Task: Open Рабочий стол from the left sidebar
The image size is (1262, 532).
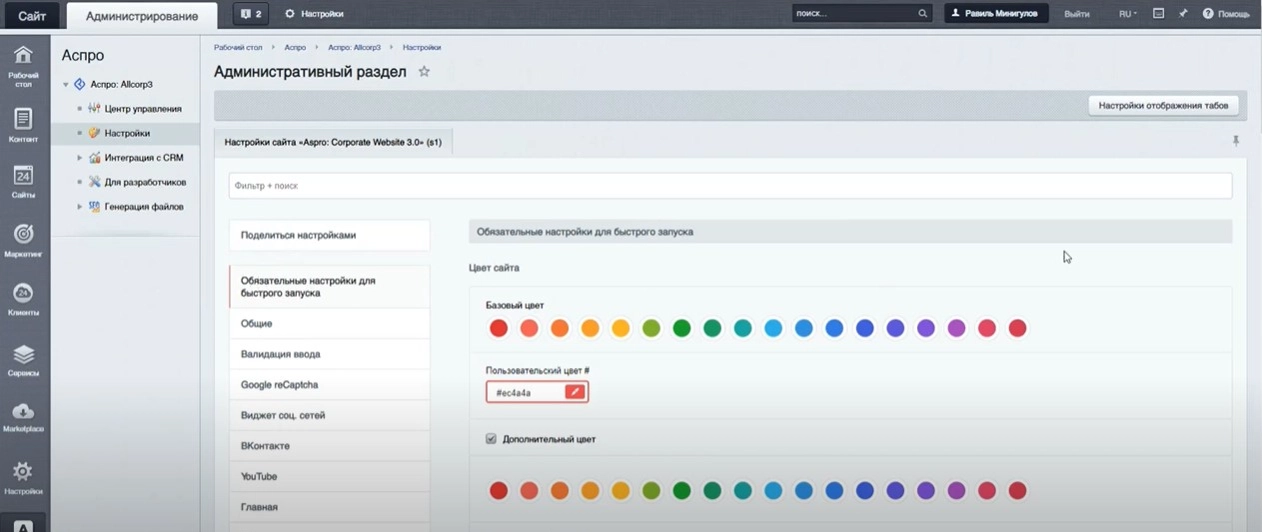Action: pyautogui.click(x=23, y=65)
